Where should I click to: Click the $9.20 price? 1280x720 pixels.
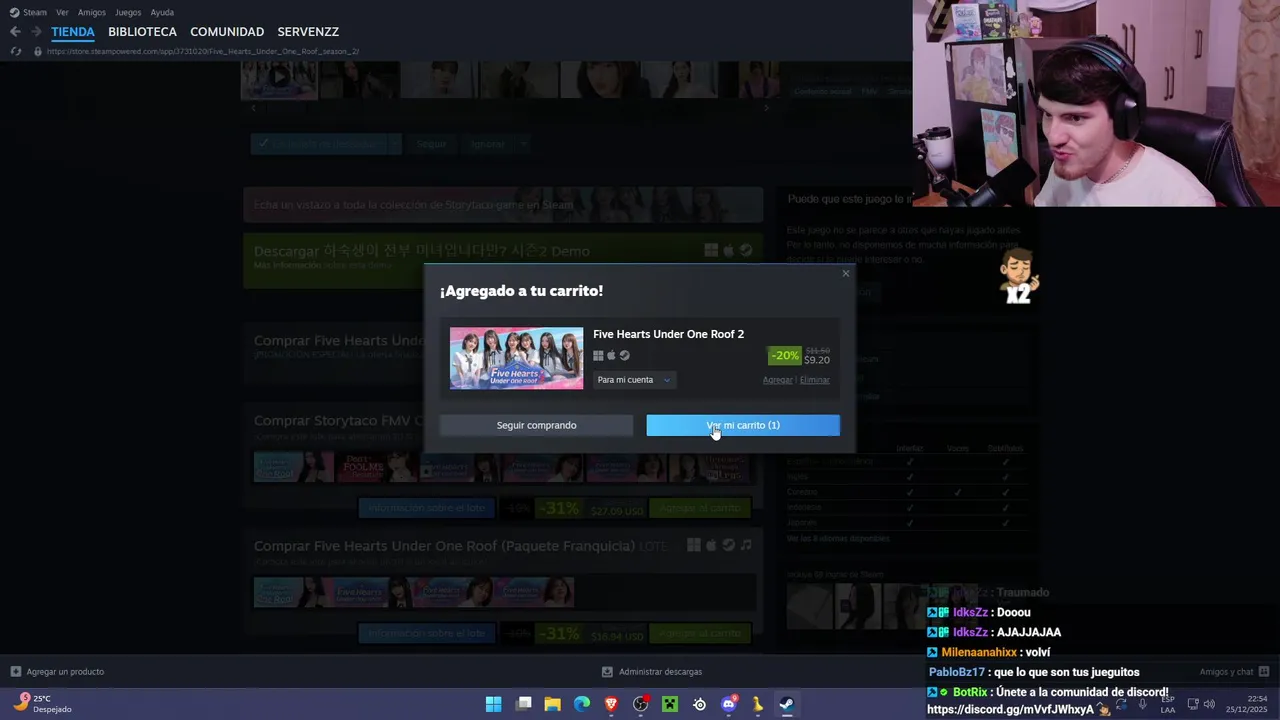click(x=817, y=360)
